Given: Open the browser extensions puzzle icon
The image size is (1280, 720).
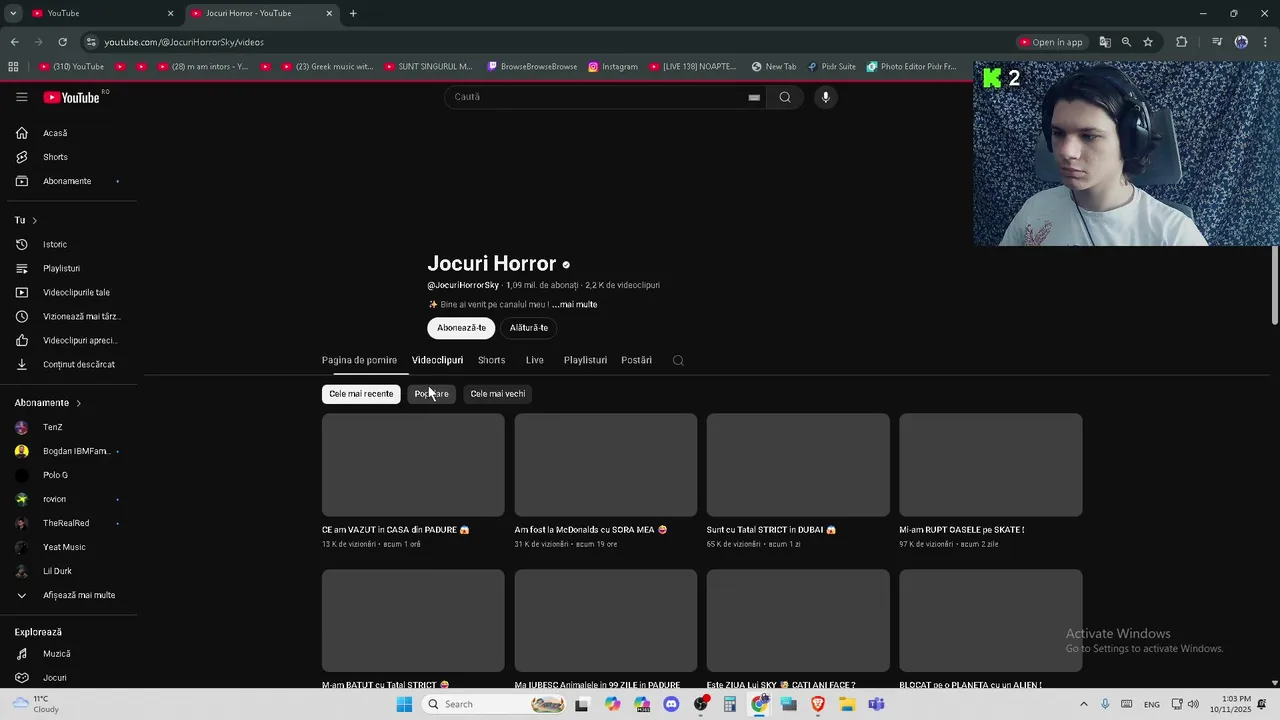Looking at the screenshot, I should pos(1181,42).
